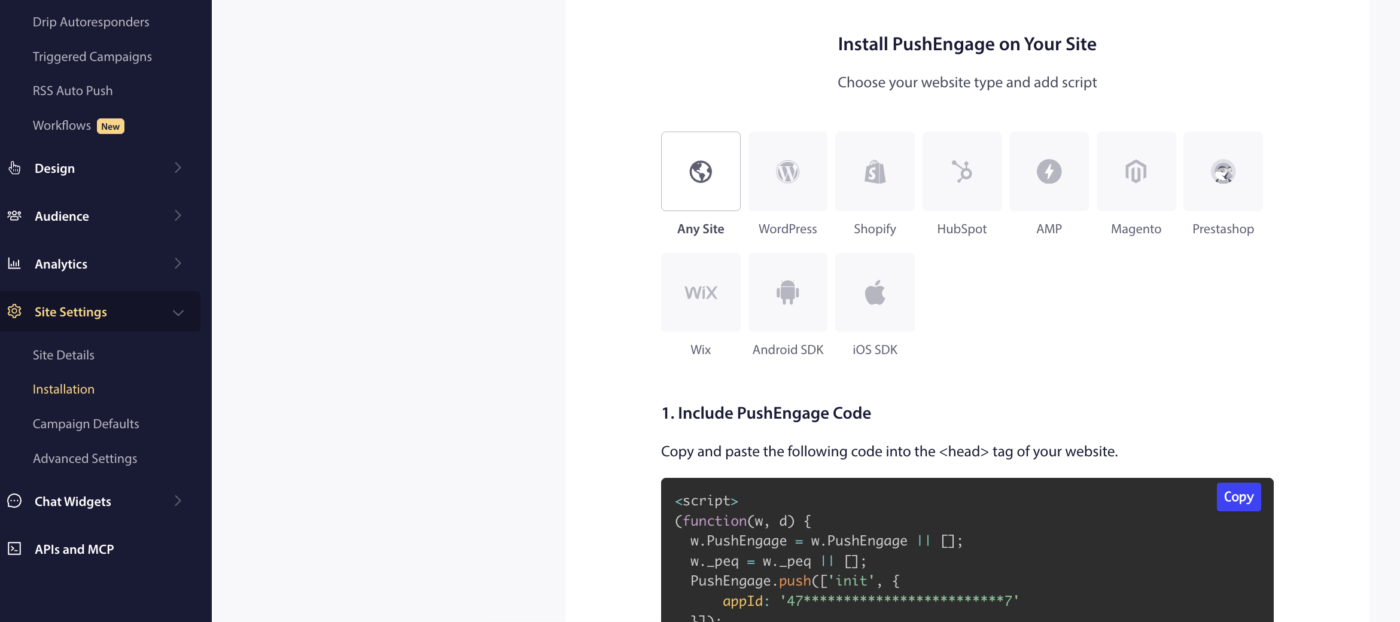Open Campaign Defaults page
This screenshot has height=622, width=1400.
point(86,424)
